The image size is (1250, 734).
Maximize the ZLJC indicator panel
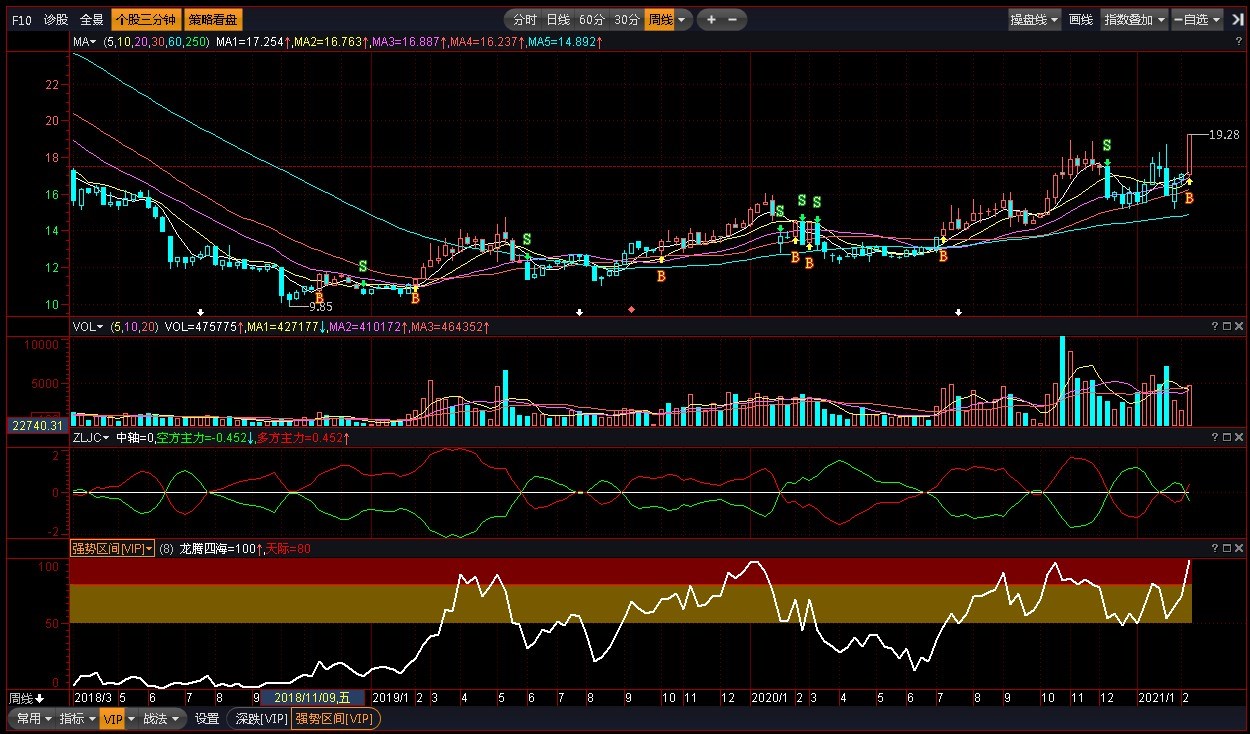pyautogui.click(x=1225, y=438)
